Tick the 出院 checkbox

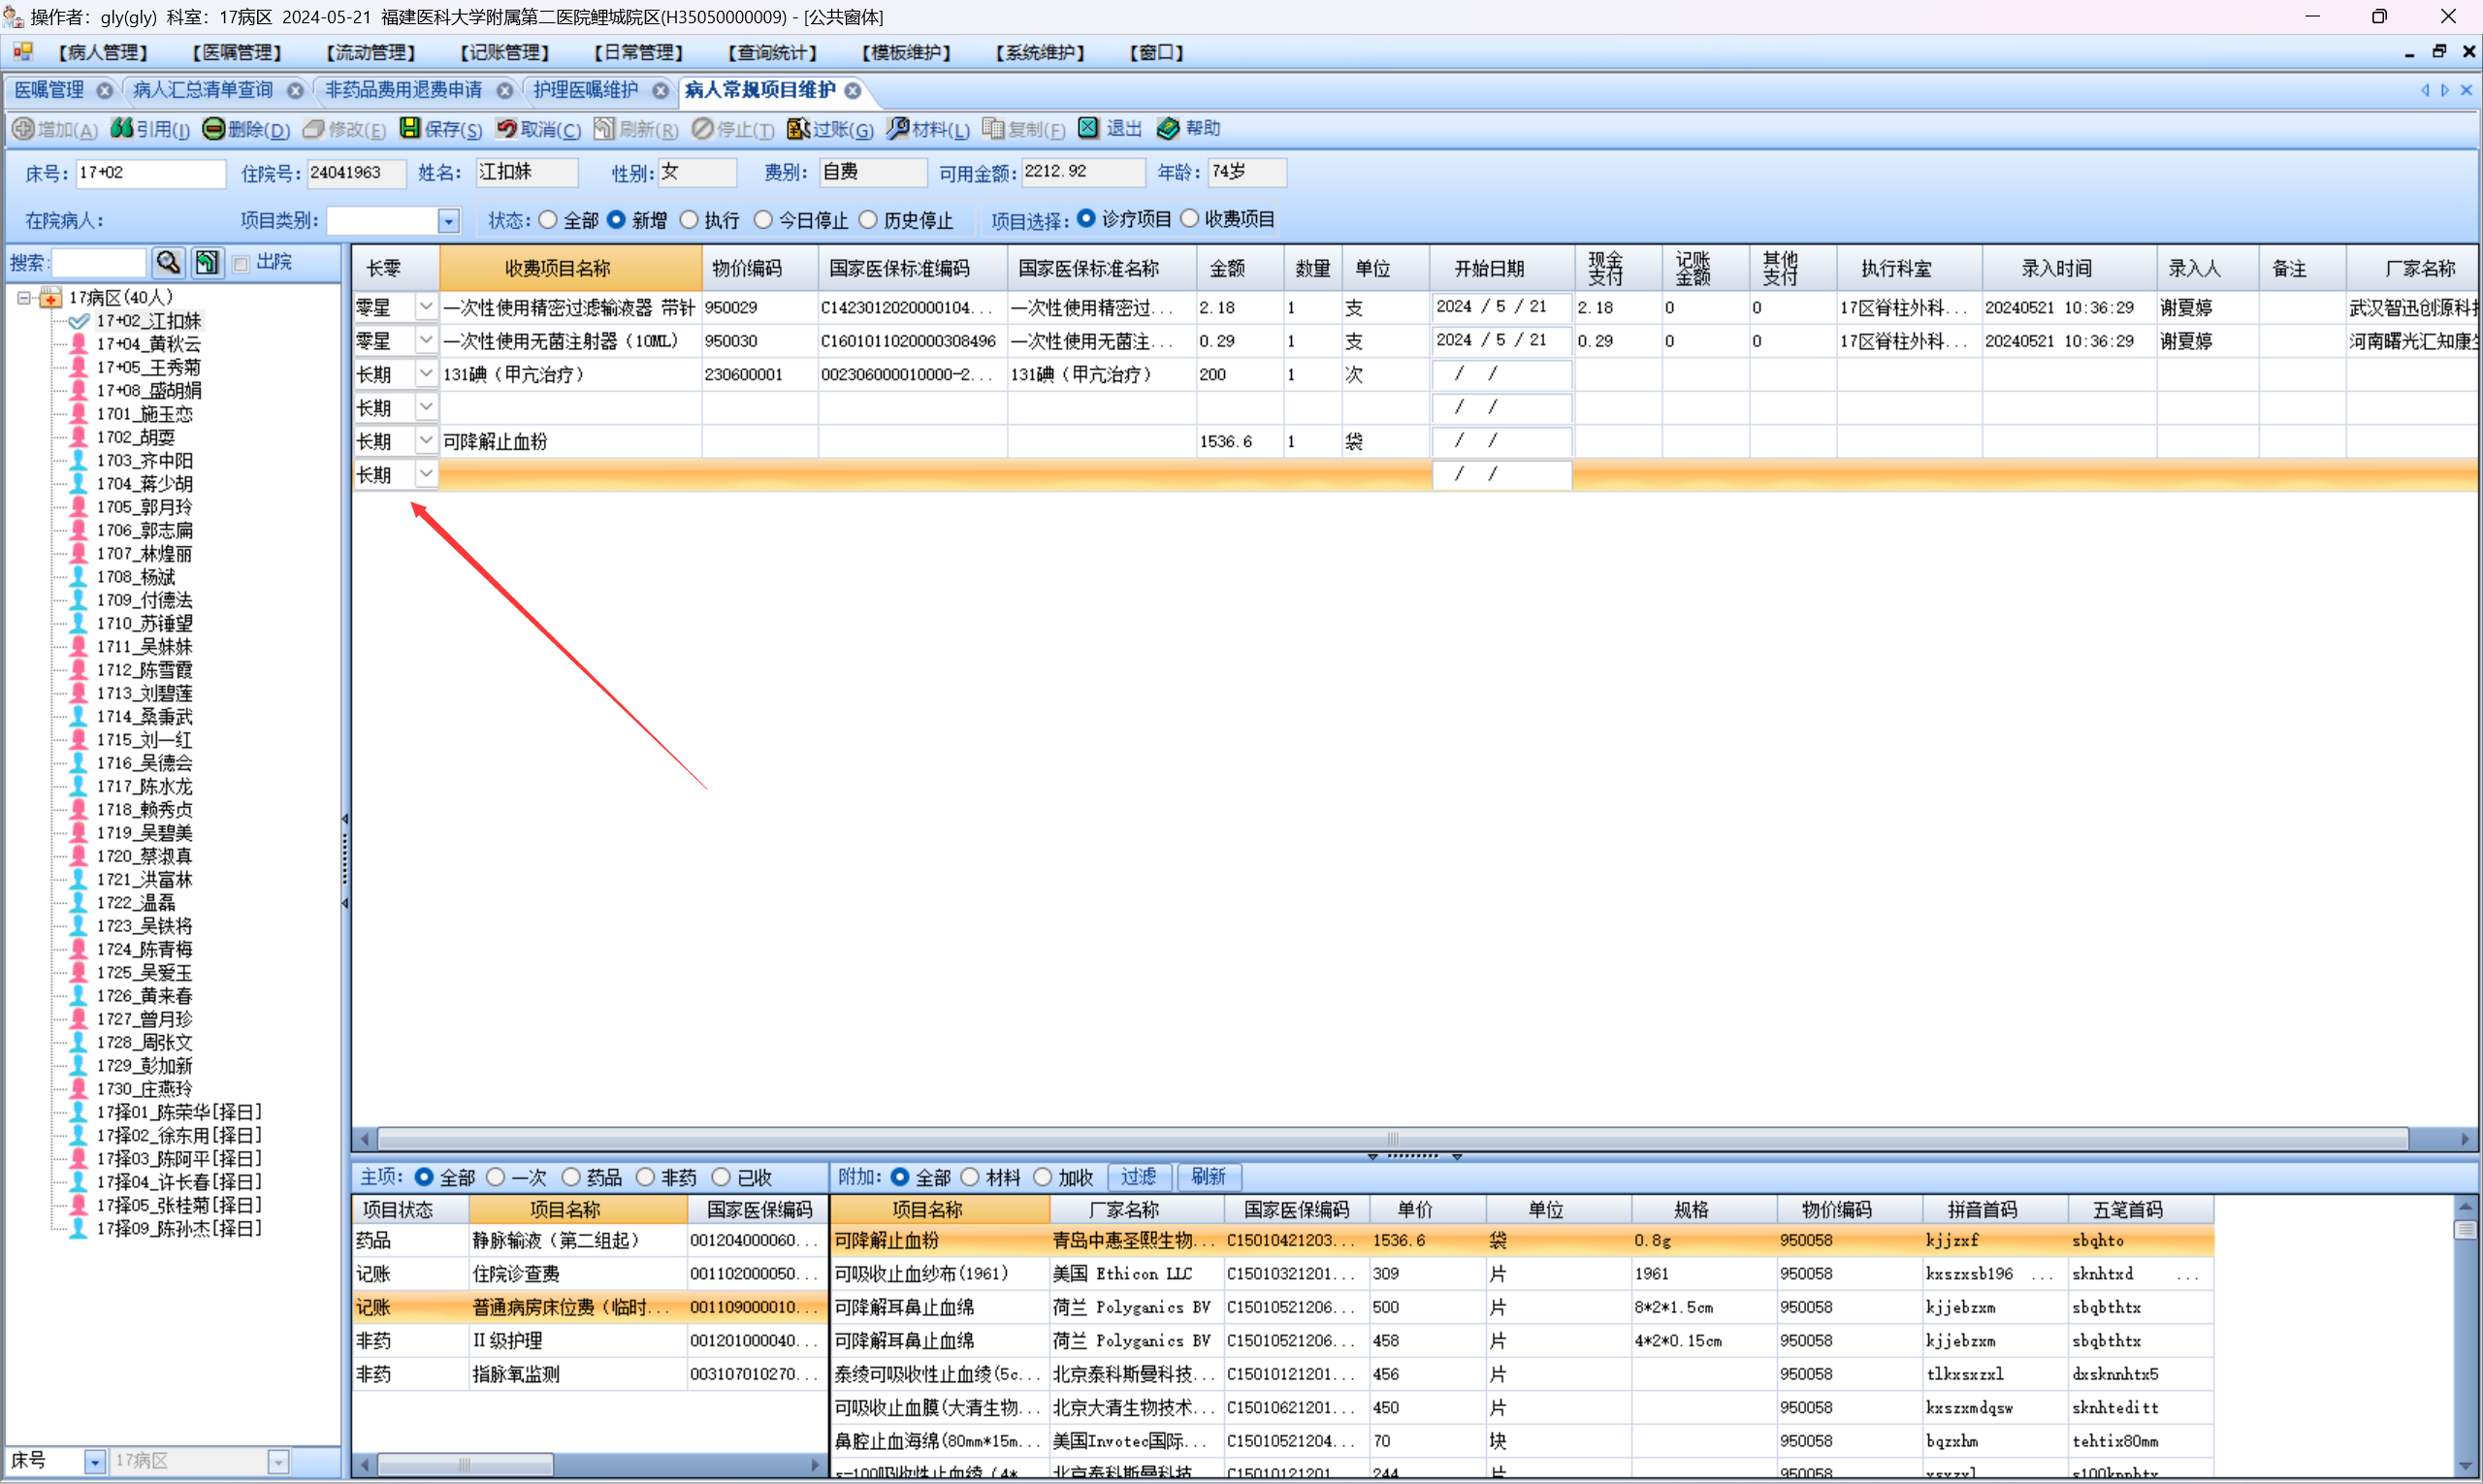[241, 263]
